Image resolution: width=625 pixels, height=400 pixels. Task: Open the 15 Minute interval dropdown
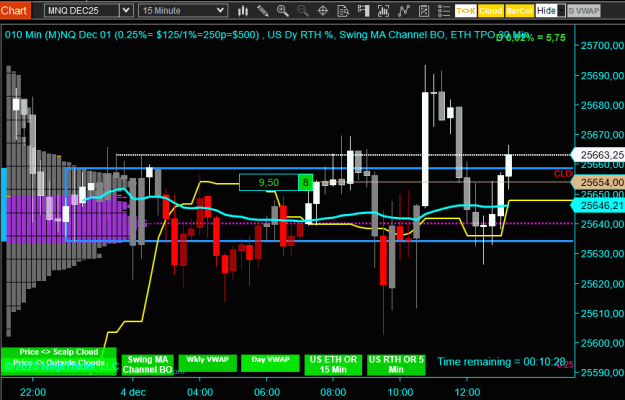pos(183,11)
